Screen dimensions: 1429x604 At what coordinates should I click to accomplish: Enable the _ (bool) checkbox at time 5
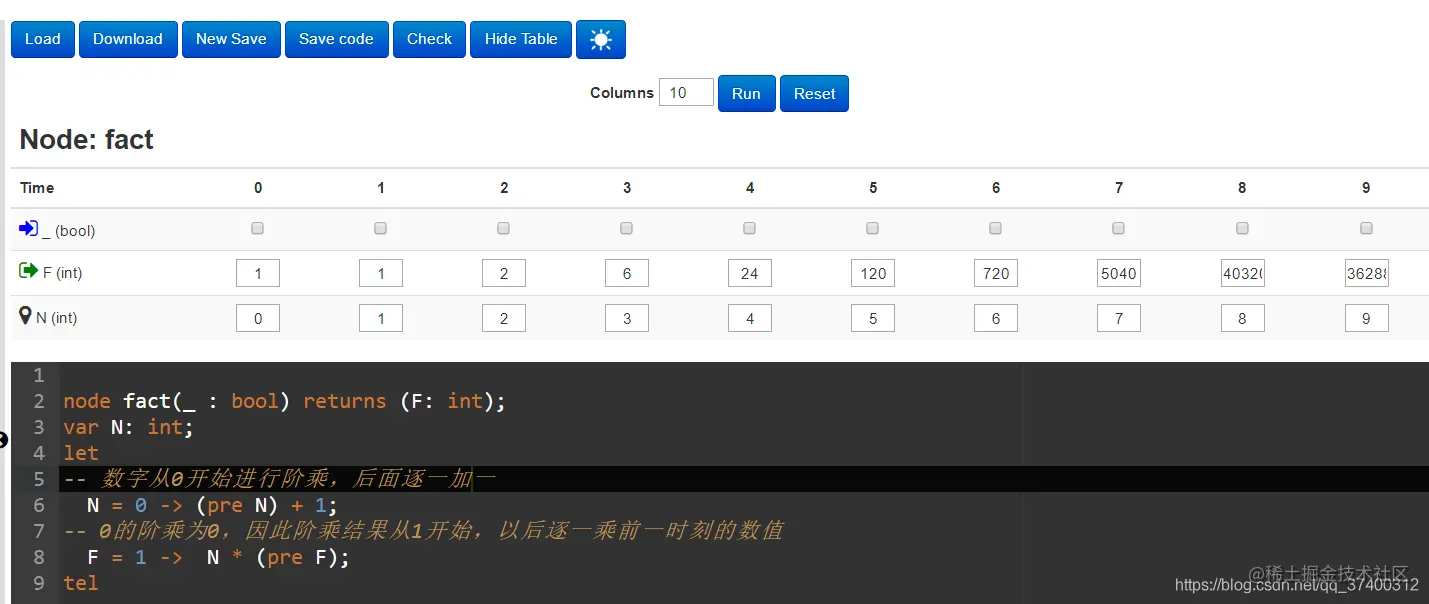click(872, 227)
